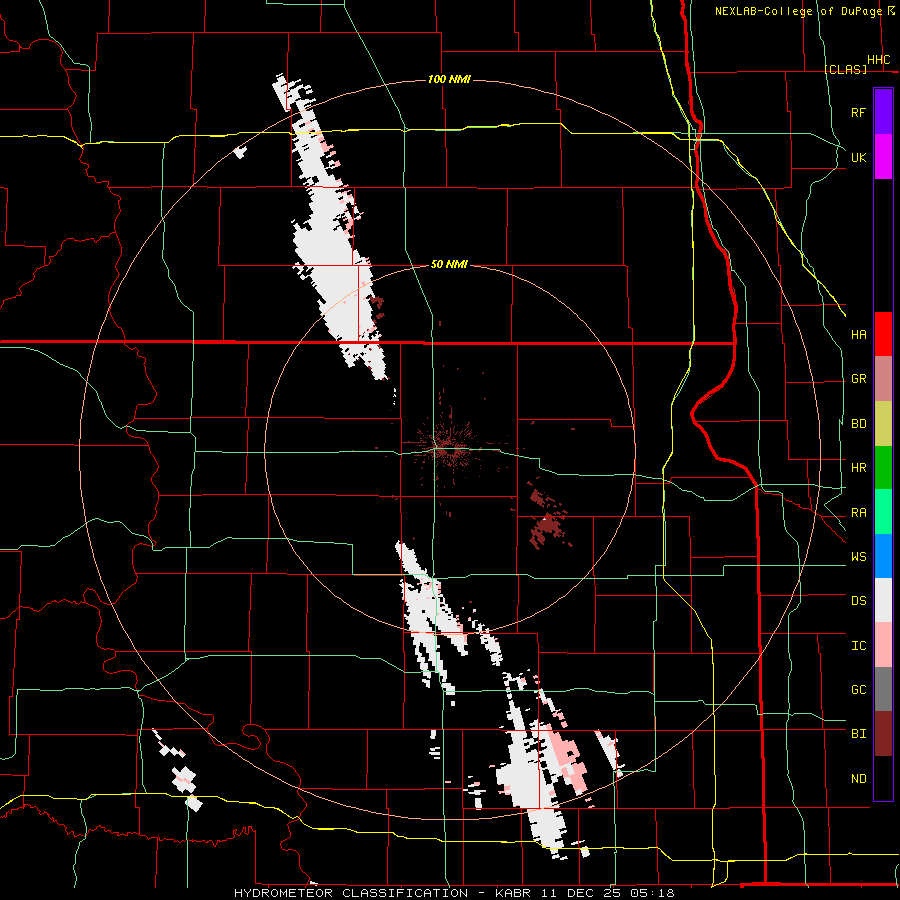Click the 'WS' legend label
The image size is (900, 900).
pyautogui.click(x=858, y=556)
